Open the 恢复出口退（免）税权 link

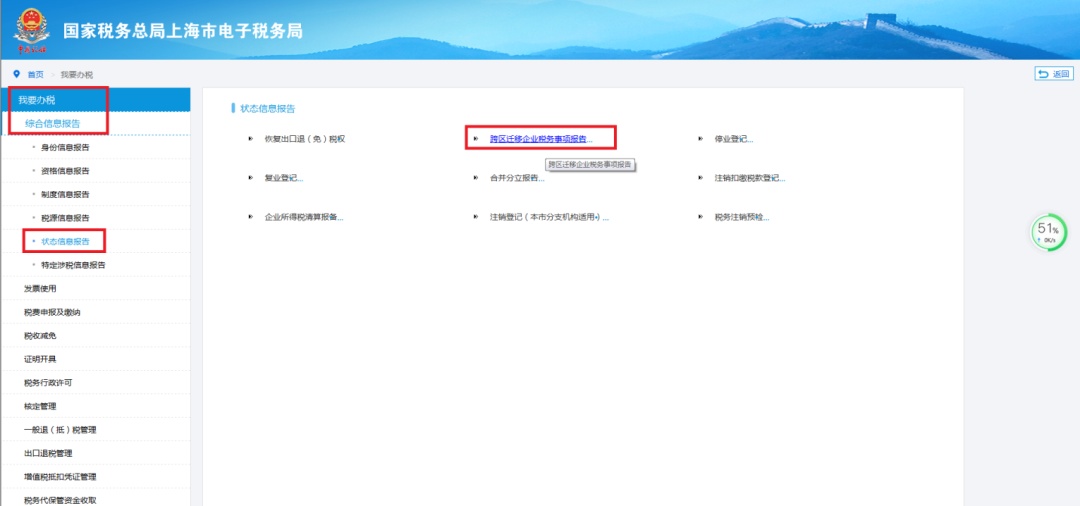[x=304, y=139]
